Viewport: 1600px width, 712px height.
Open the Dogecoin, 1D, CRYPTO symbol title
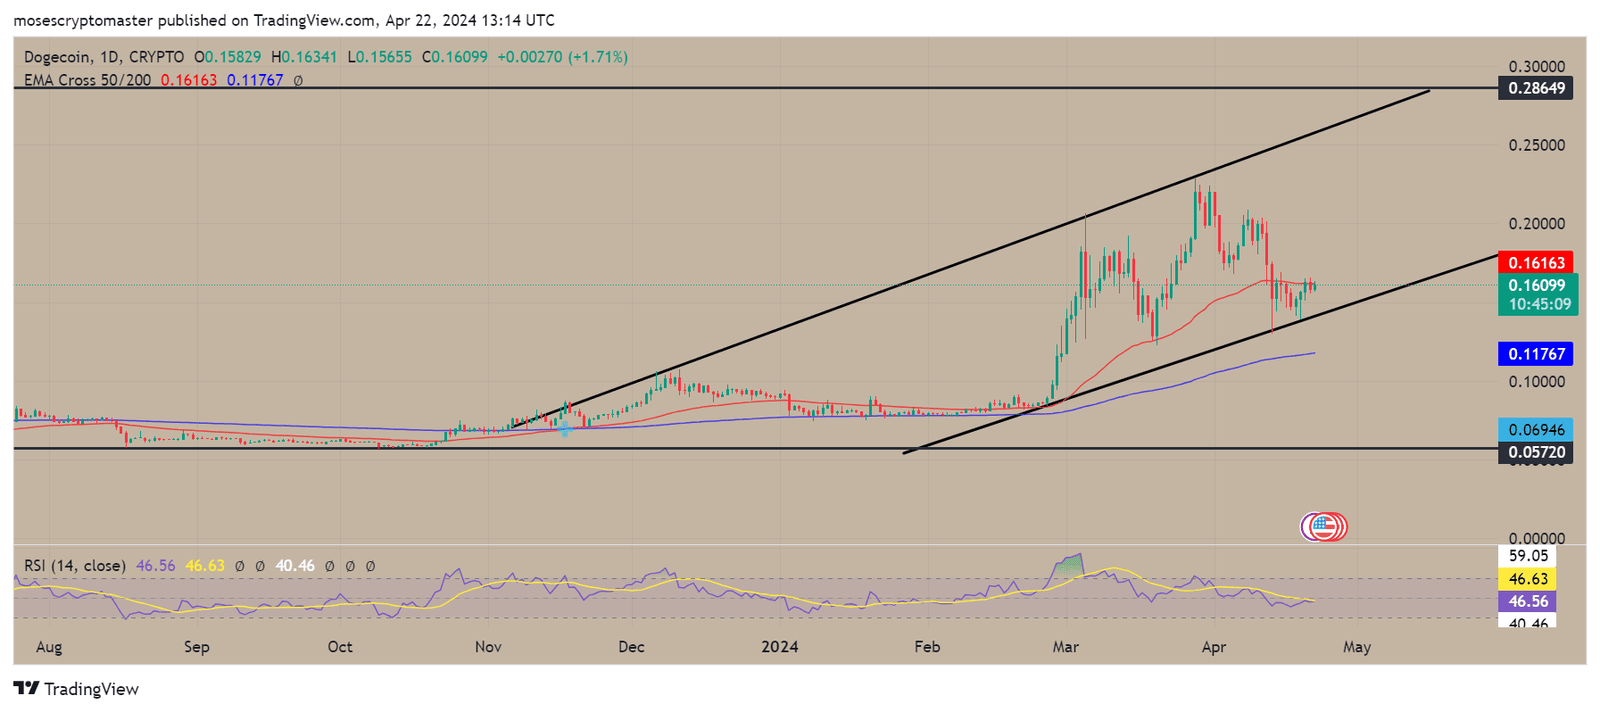tap(104, 57)
